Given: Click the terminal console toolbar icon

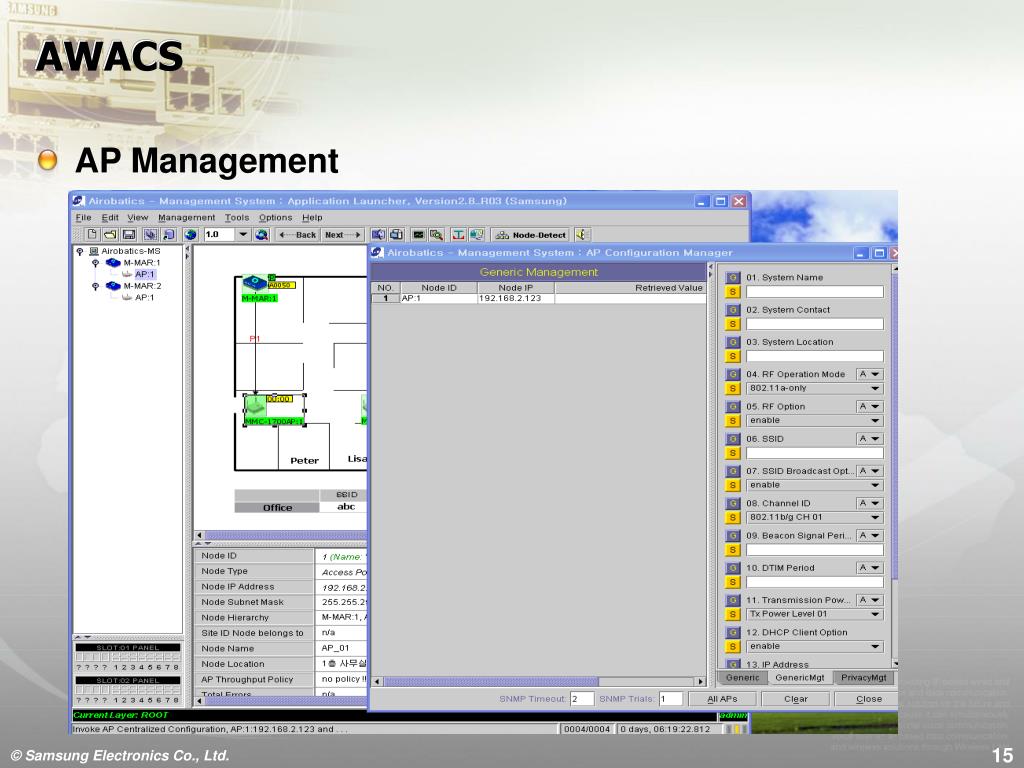Looking at the screenshot, I should tap(419, 234).
